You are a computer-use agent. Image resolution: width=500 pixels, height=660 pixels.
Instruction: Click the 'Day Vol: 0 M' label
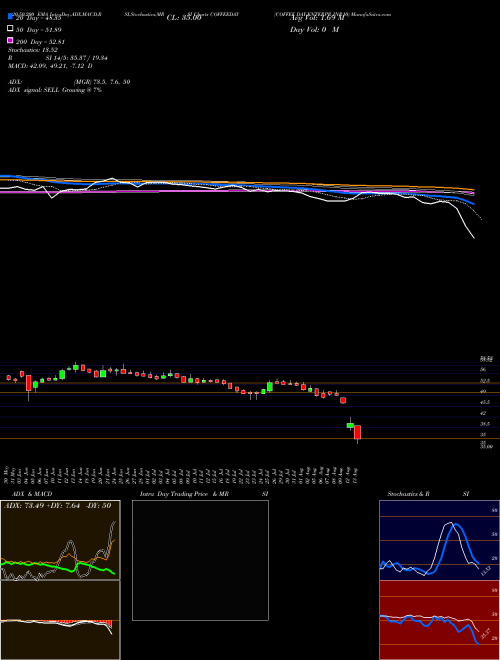click(x=314, y=30)
